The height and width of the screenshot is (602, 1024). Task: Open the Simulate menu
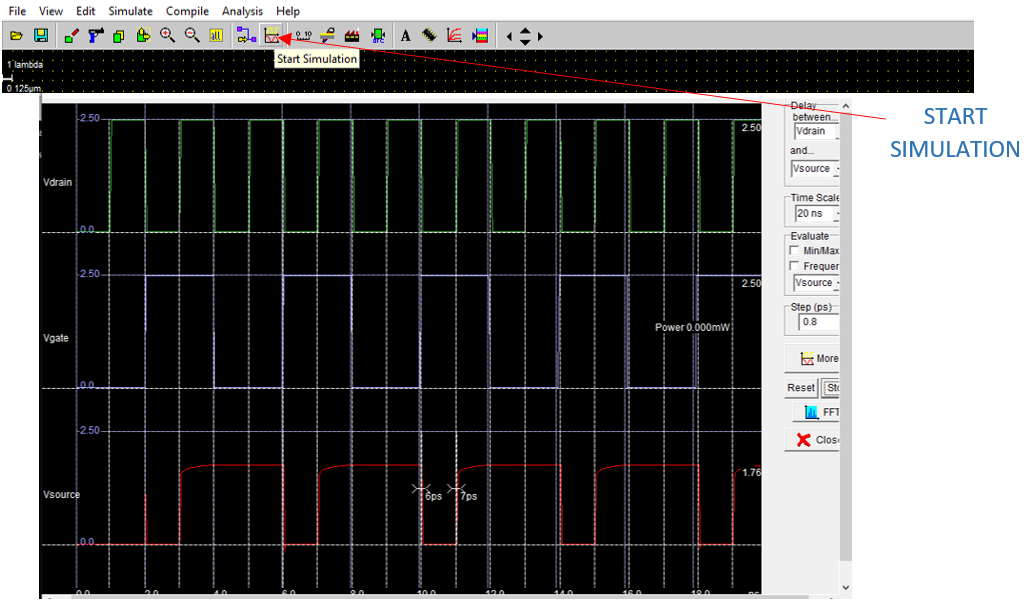pyautogui.click(x=131, y=11)
